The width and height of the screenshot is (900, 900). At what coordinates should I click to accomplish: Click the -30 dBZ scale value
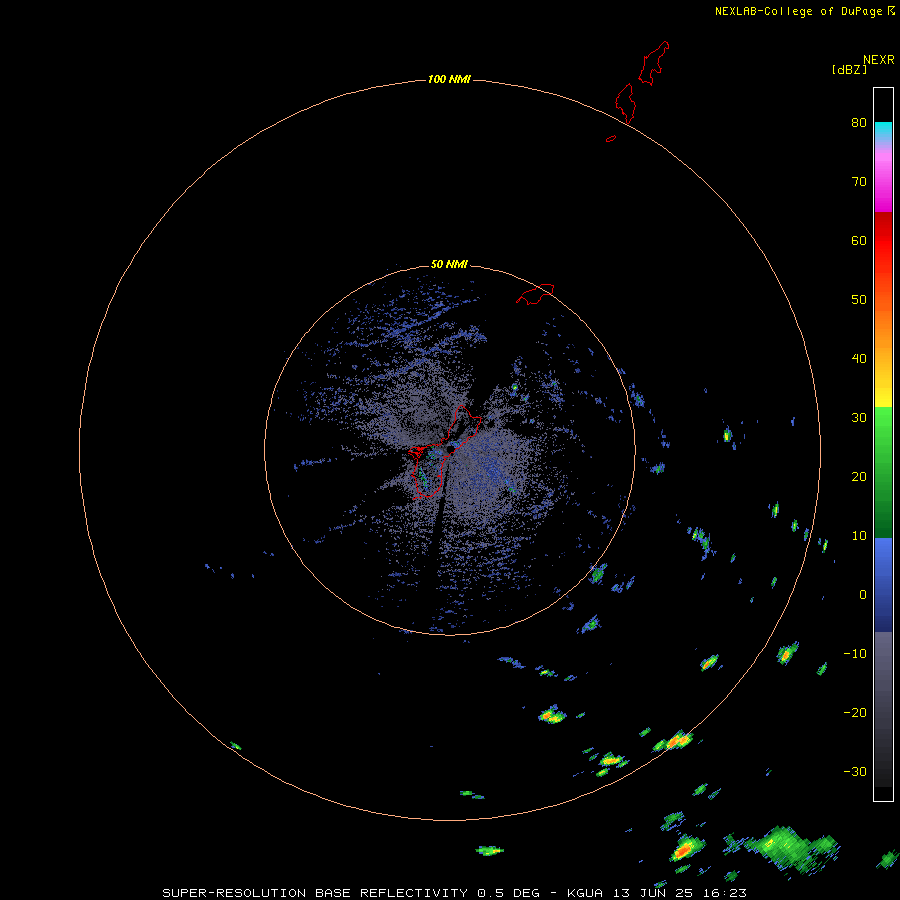[855, 771]
